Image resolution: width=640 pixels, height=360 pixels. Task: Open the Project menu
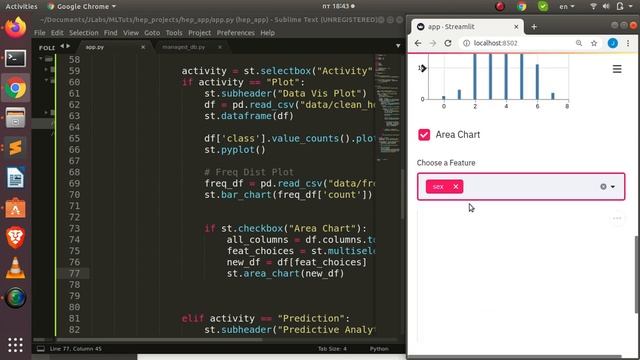pos(200,33)
